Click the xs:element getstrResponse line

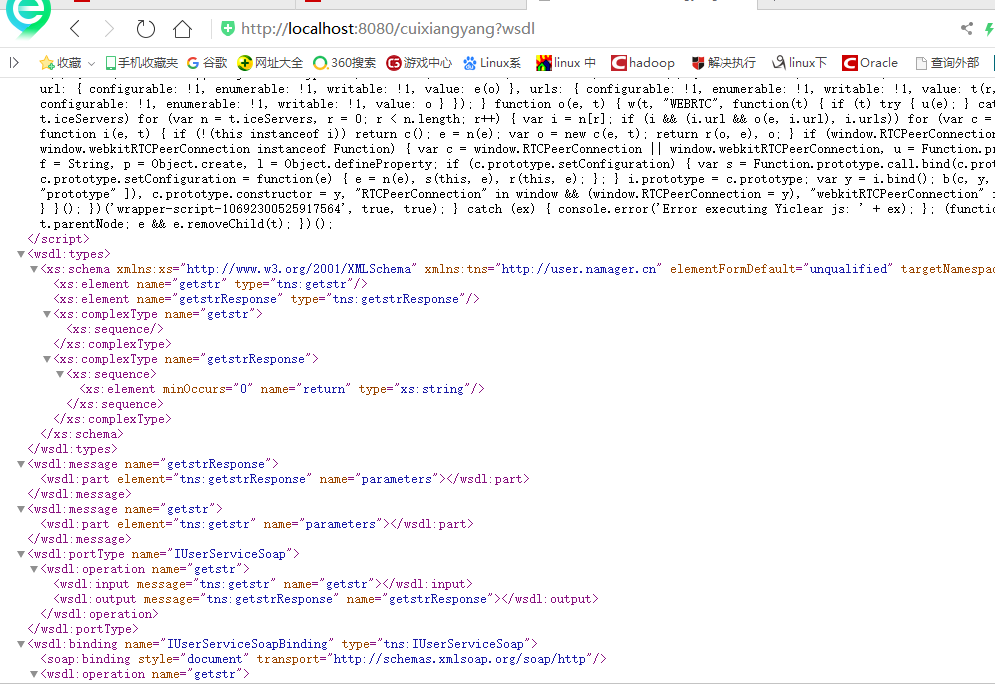pyautogui.click(x=267, y=299)
